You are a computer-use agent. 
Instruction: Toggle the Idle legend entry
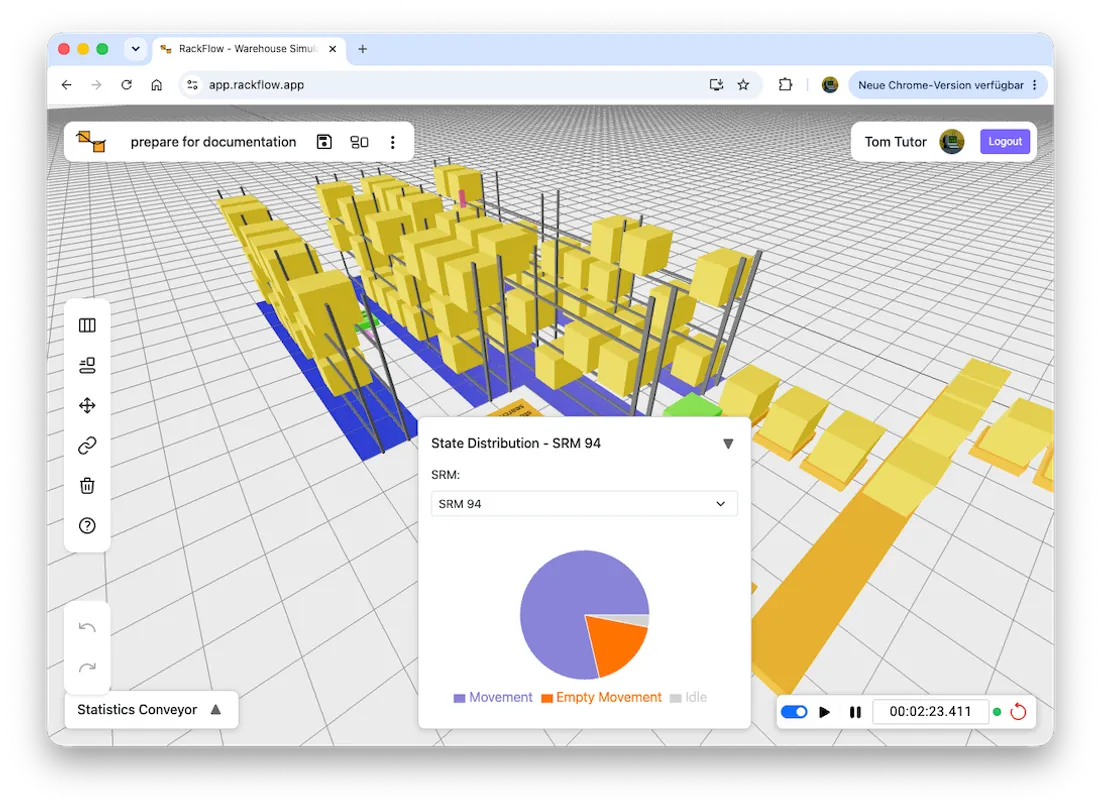click(688, 697)
